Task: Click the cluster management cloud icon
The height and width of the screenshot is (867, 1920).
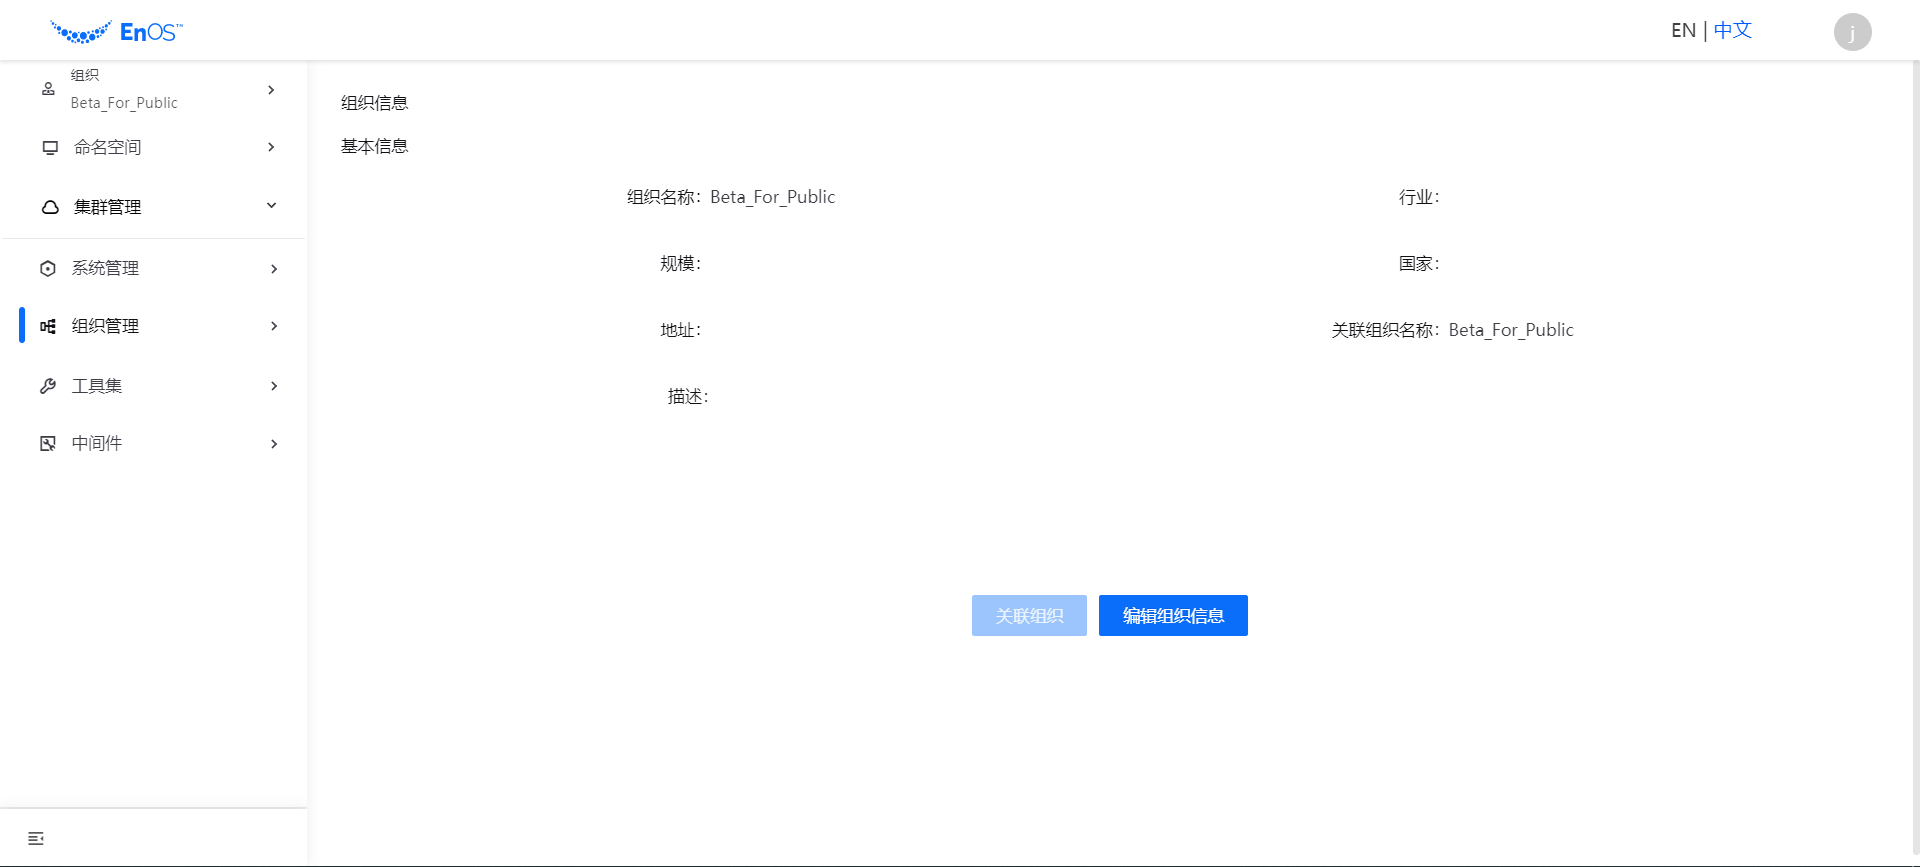Action: click(x=50, y=207)
